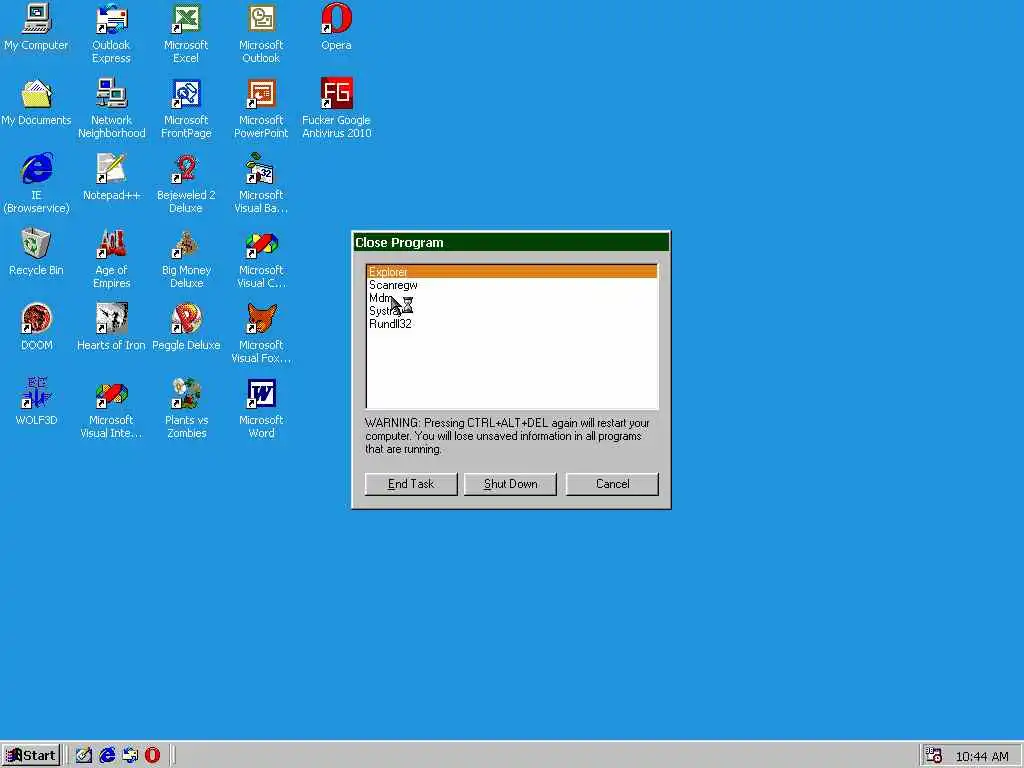This screenshot has width=1024, height=768.
Task: Select Scanregw in the task list
Action: click(512, 285)
